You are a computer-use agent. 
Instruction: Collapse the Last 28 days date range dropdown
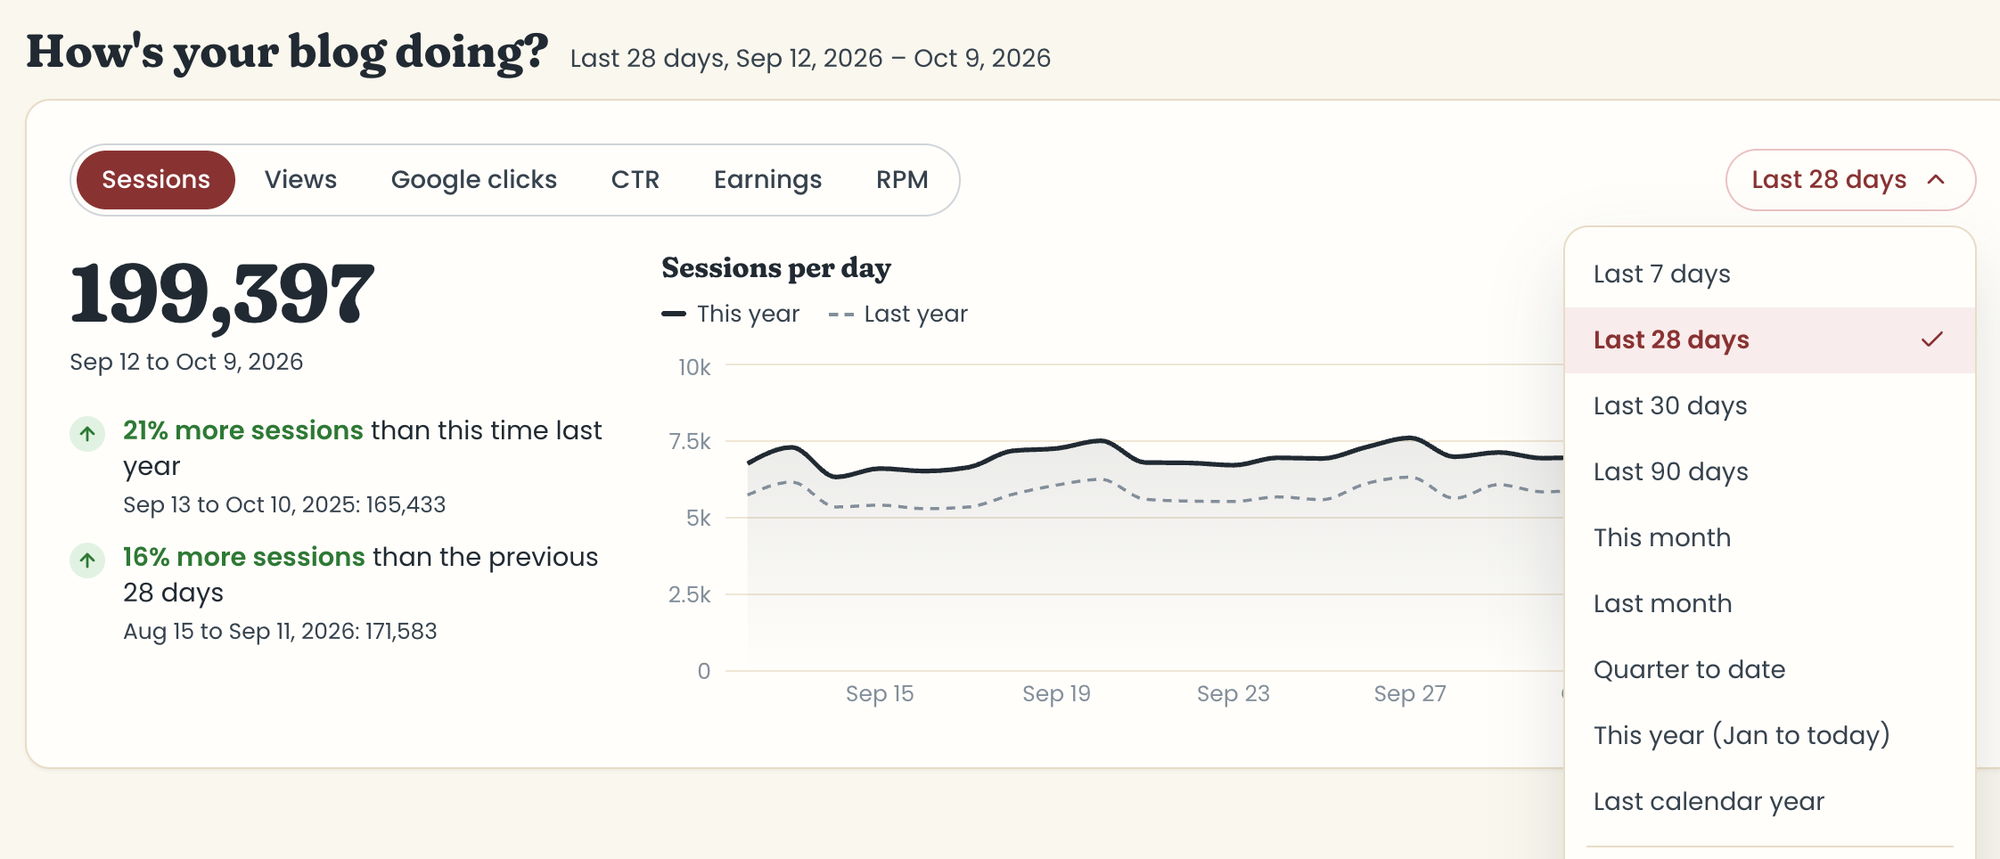click(x=1850, y=180)
